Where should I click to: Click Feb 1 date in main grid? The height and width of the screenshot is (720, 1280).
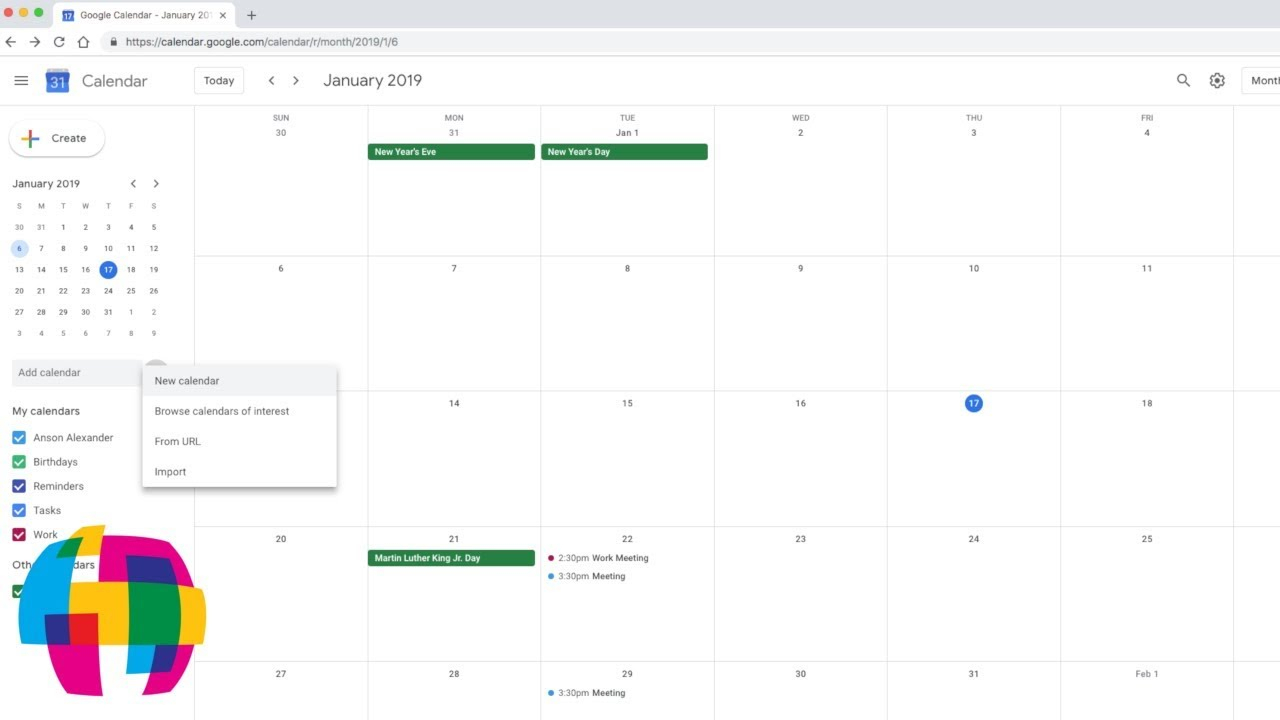[x=1147, y=674]
